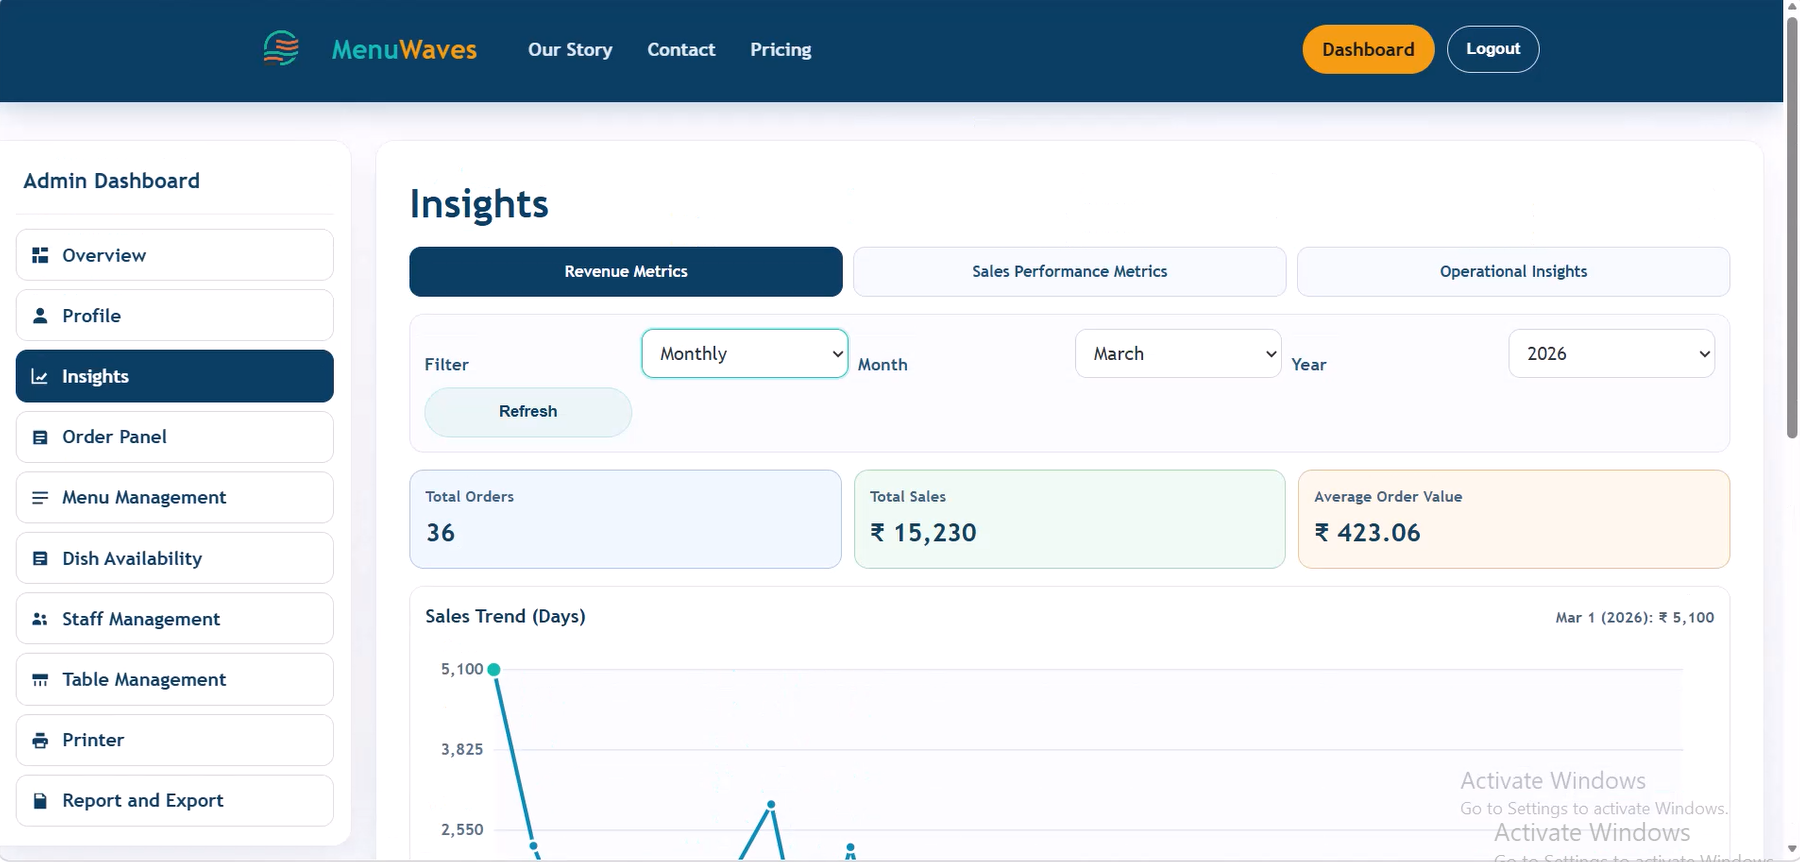Click the MenuWaves wave logo icon
The height and width of the screenshot is (862, 1800).
[281, 48]
